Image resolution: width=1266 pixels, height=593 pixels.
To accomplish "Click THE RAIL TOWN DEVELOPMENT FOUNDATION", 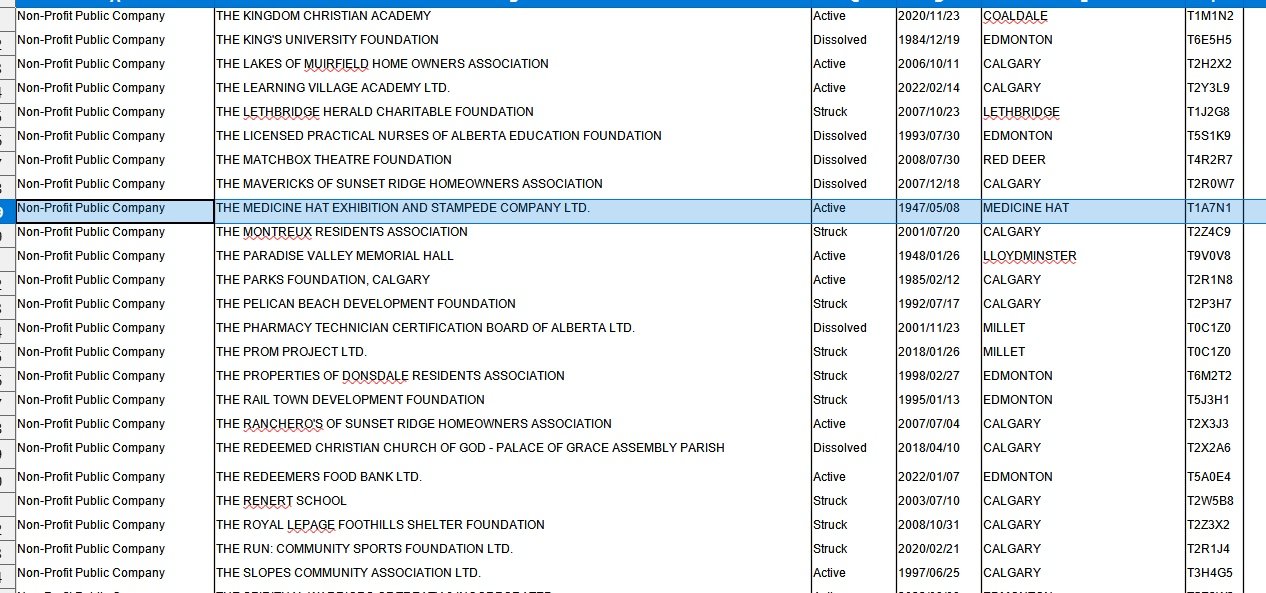I will [x=512, y=400].
